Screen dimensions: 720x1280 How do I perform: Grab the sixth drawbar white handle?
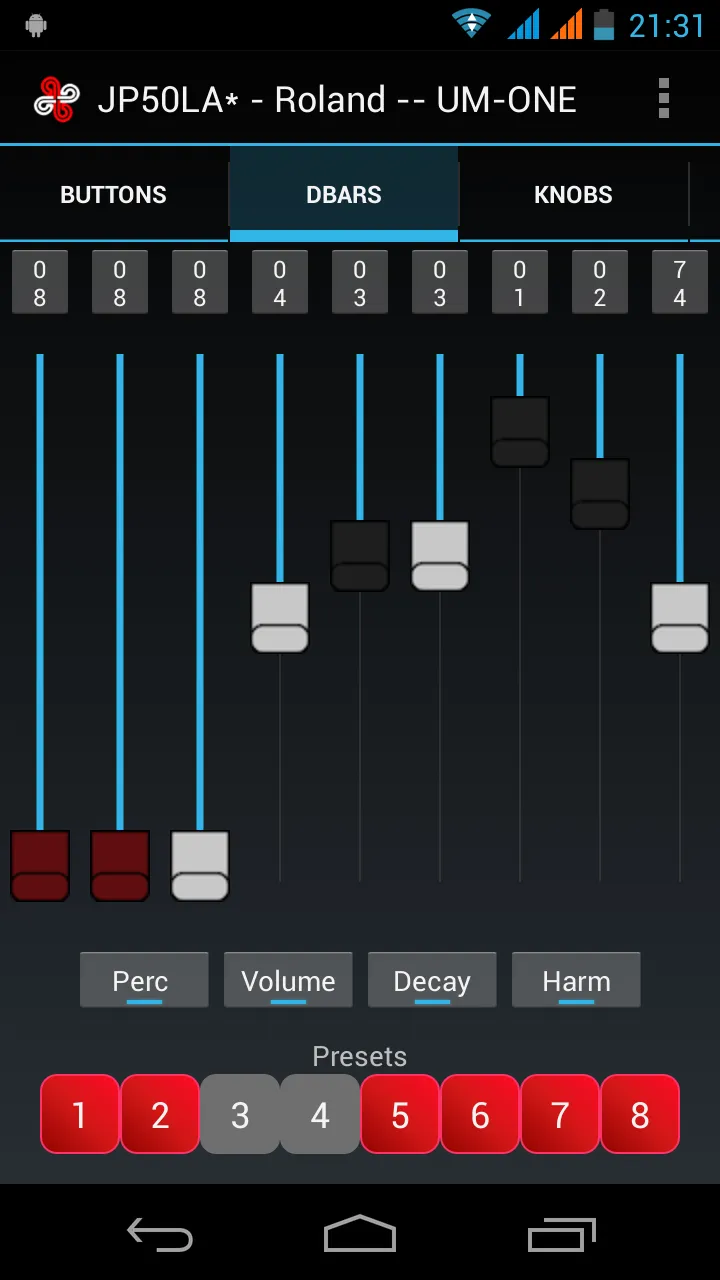440,556
